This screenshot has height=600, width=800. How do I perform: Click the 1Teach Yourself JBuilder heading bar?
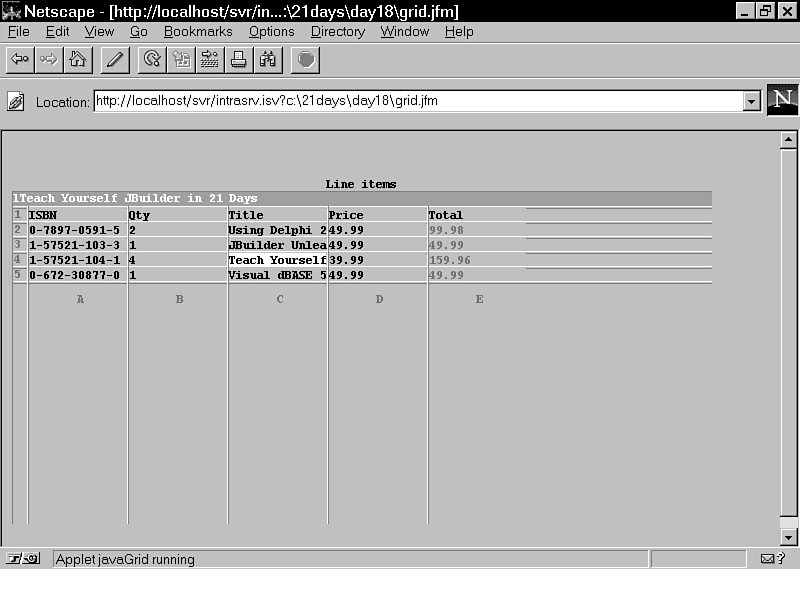pos(362,198)
